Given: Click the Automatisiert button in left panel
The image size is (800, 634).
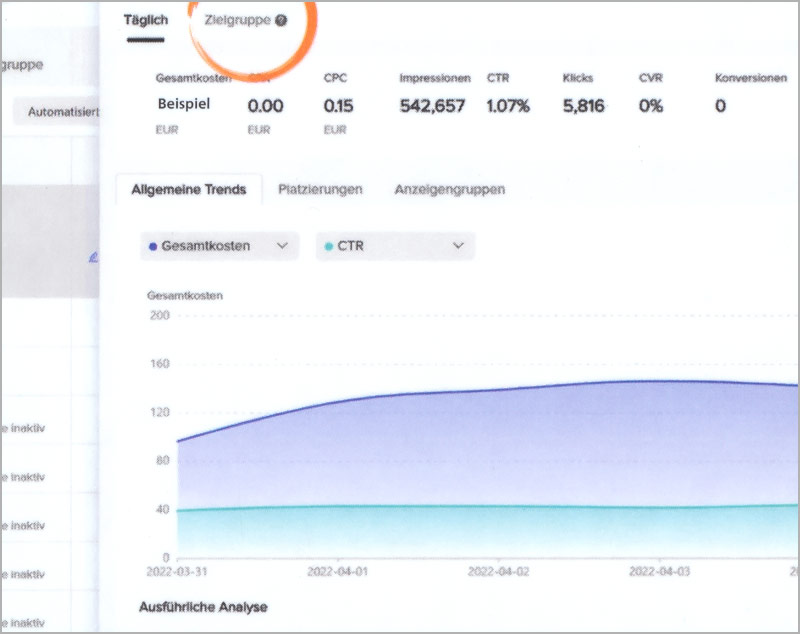Looking at the screenshot, I should pyautogui.click(x=56, y=112).
